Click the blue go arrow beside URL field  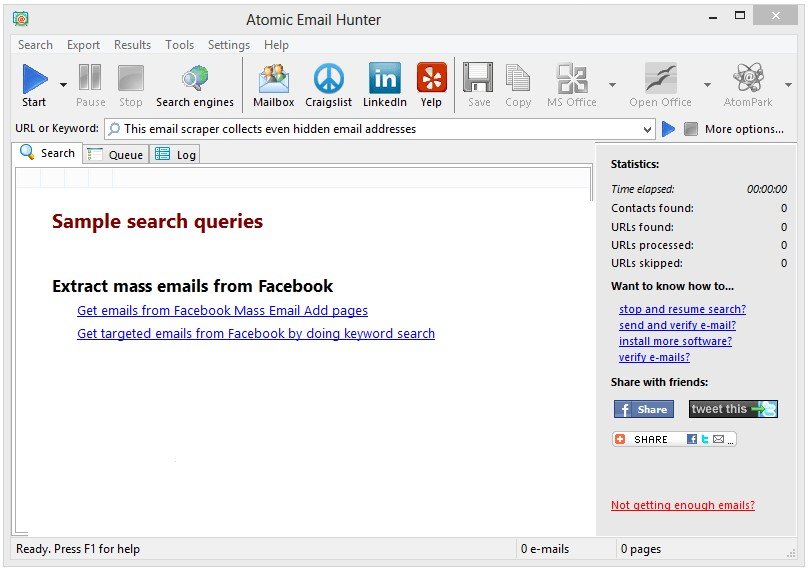pyautogui.click(x=668, y=129)
